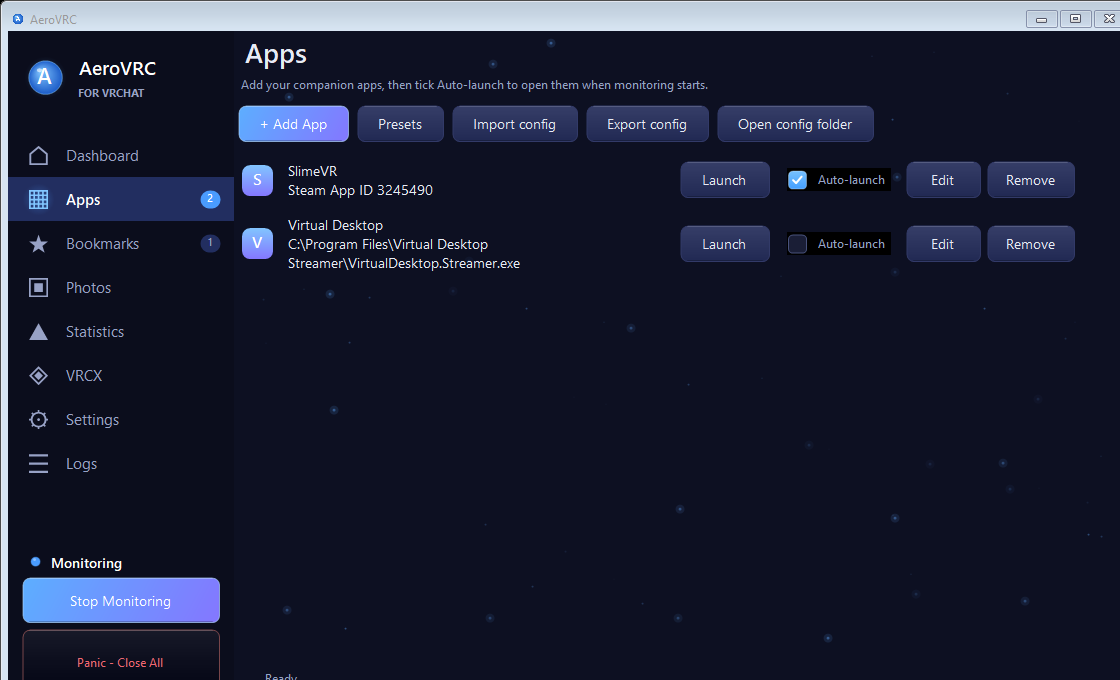Click the 'Monitoring' status label
Image resolution: width=1120 pixels, height=680 pixels.
tap(86, 563)
